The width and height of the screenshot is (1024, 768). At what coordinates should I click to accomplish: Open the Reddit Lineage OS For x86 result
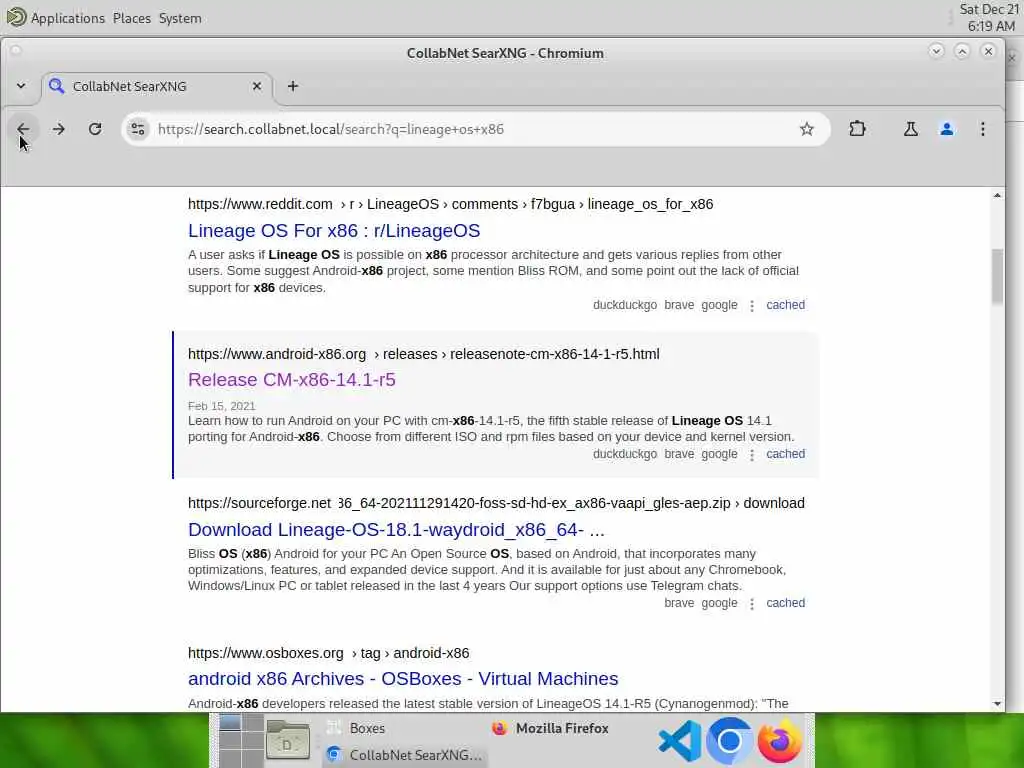click(334, 231)
